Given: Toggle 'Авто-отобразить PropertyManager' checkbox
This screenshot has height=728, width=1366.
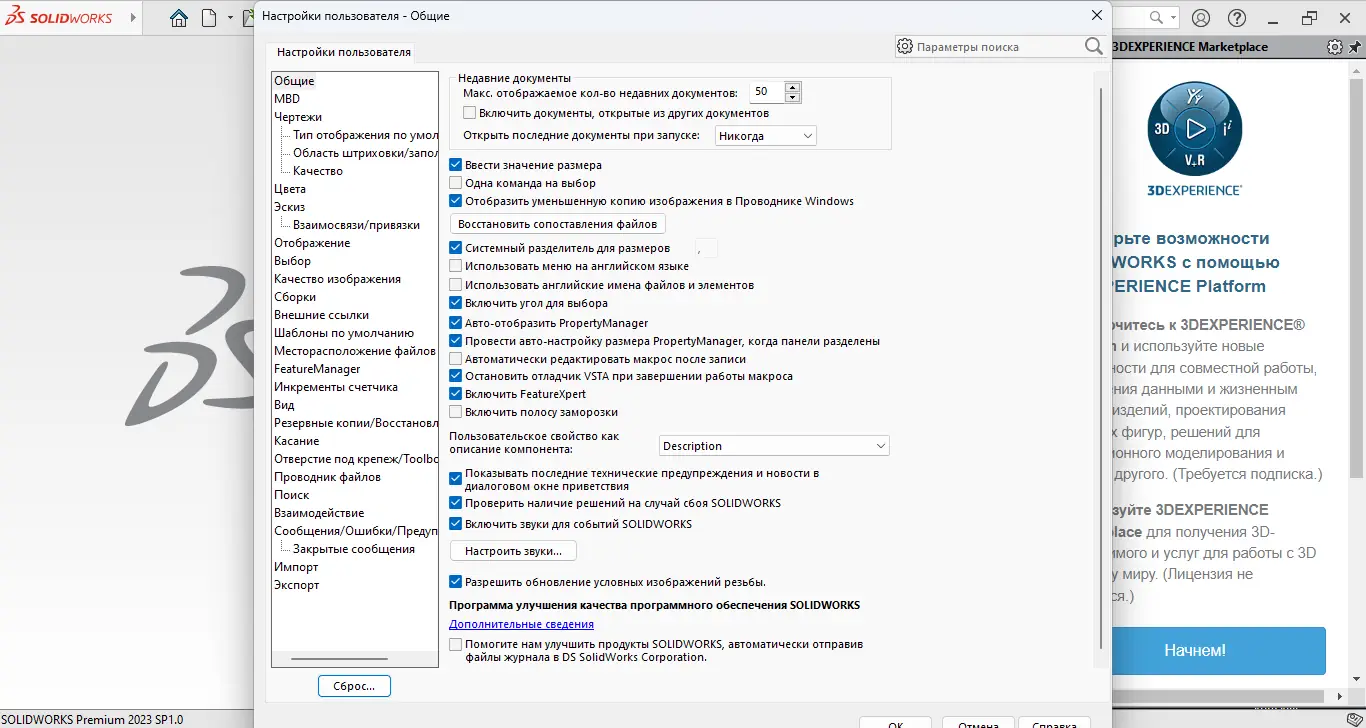Looking at the screenshot, I should click(456, 323).
